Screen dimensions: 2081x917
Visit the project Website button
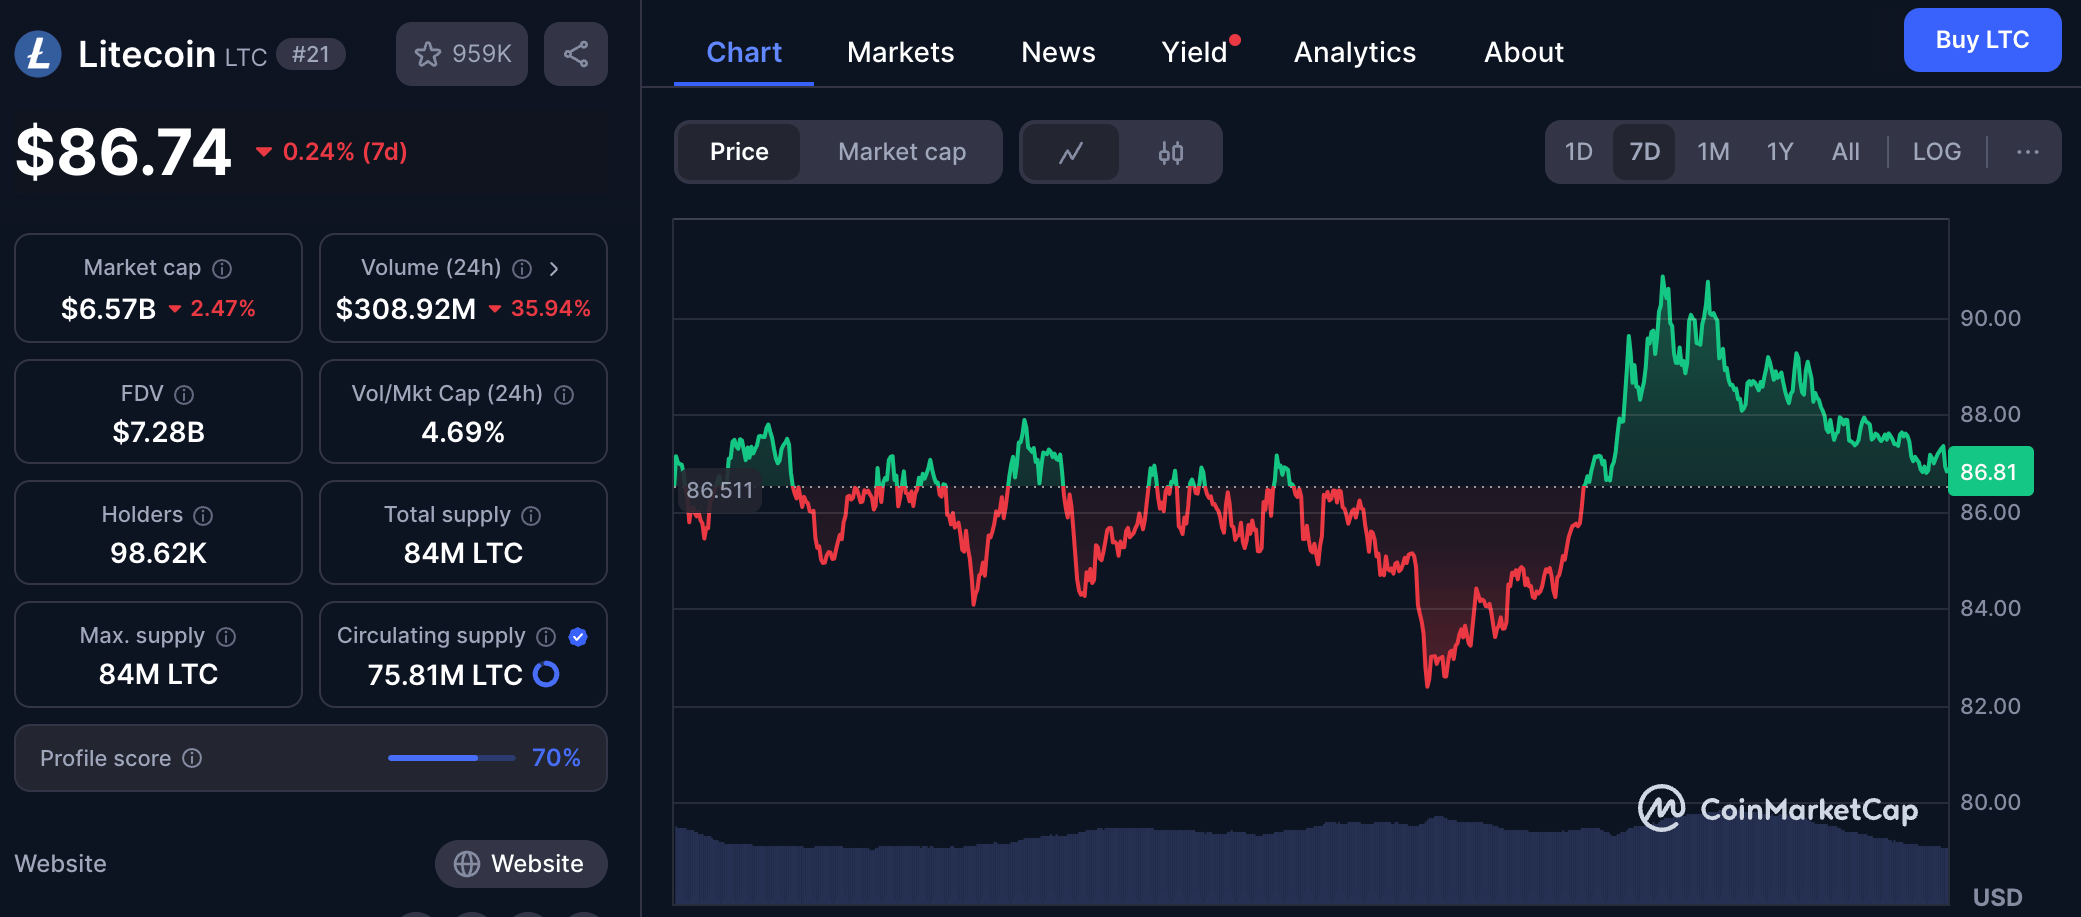(x=520, y=863)
